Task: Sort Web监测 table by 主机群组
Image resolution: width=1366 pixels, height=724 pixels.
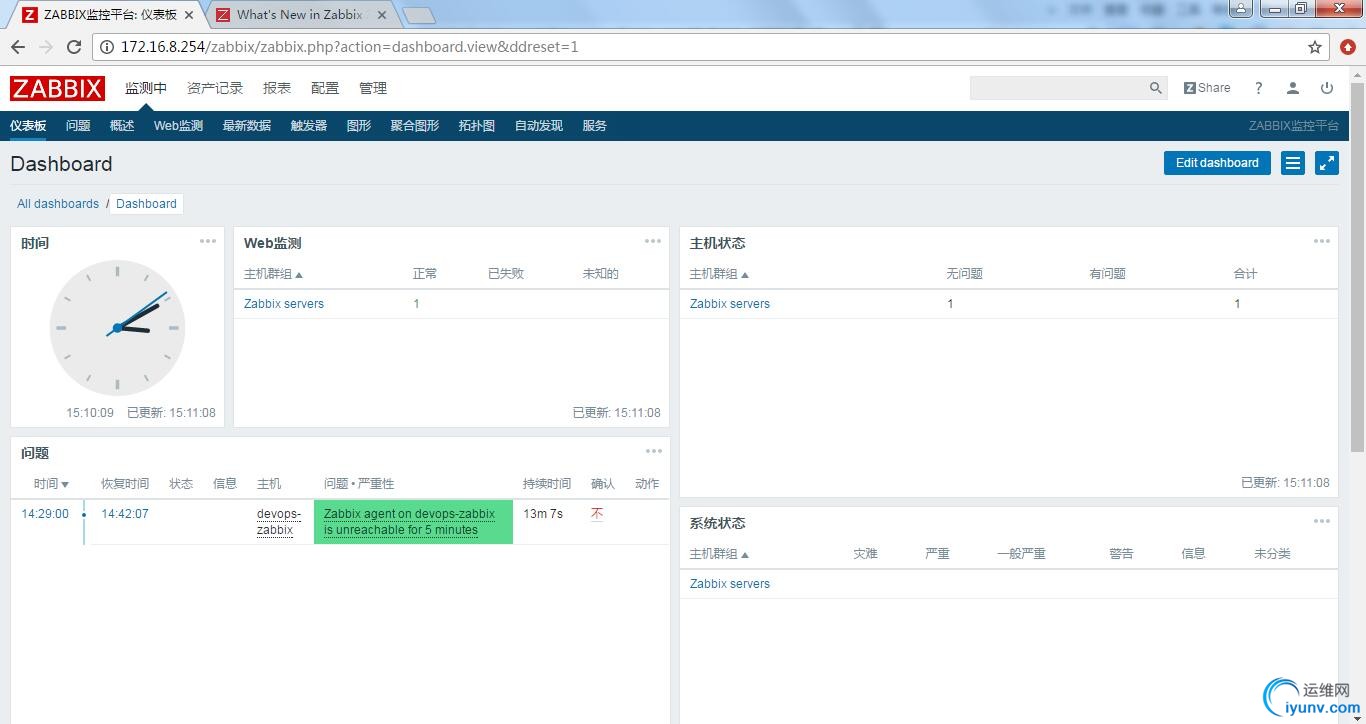Action: click(273, 274)
